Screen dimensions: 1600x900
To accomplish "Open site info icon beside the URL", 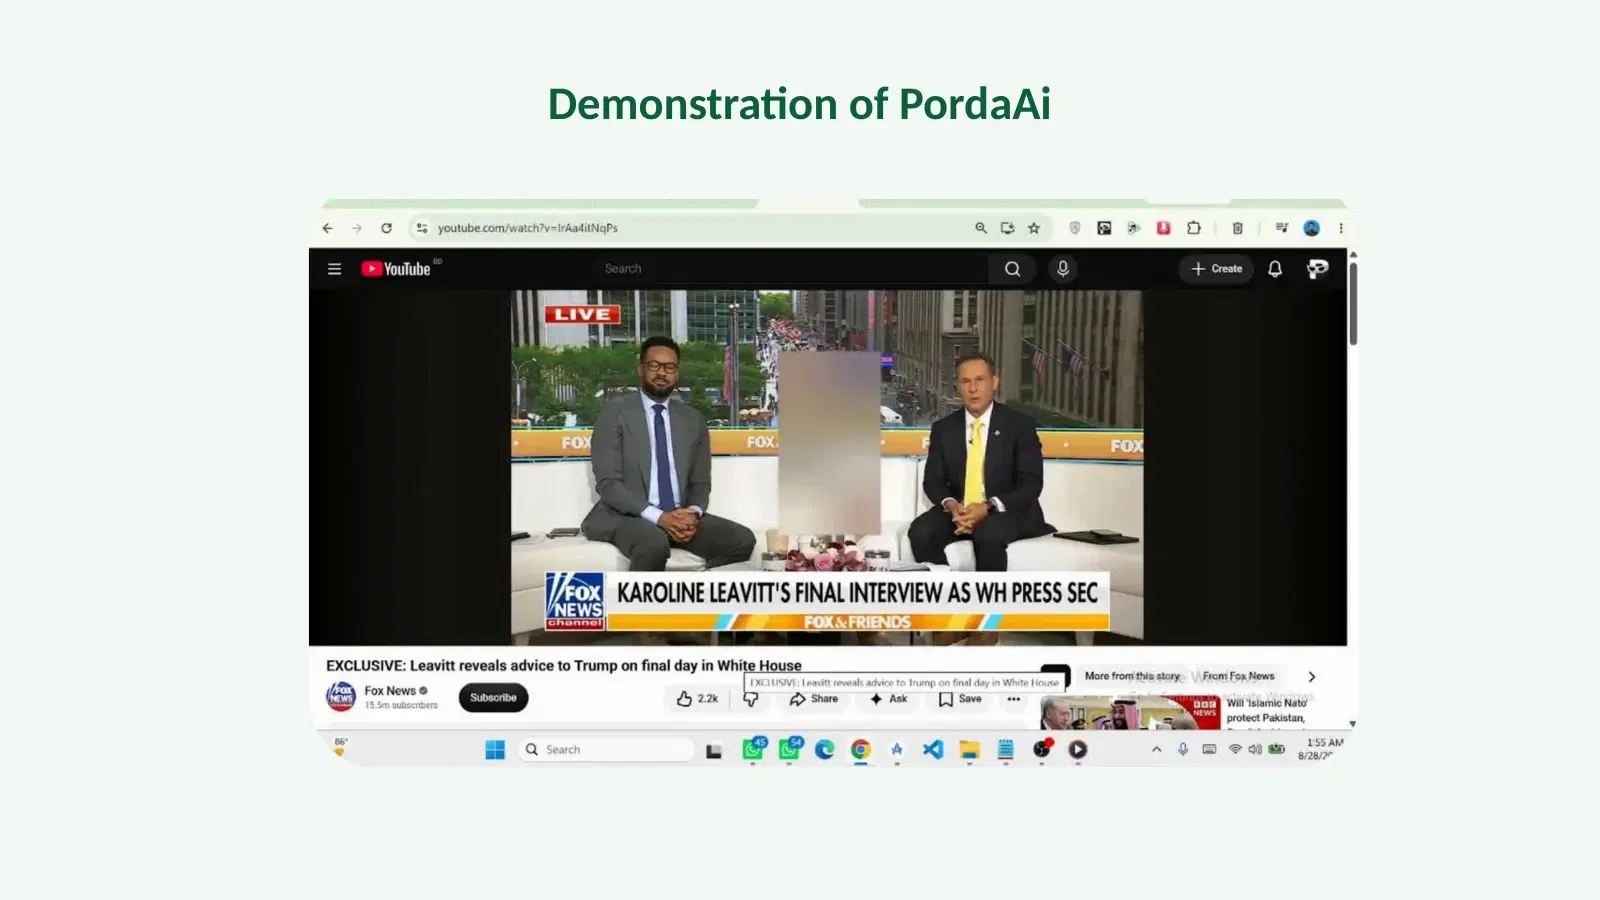I will click(422, 228).
